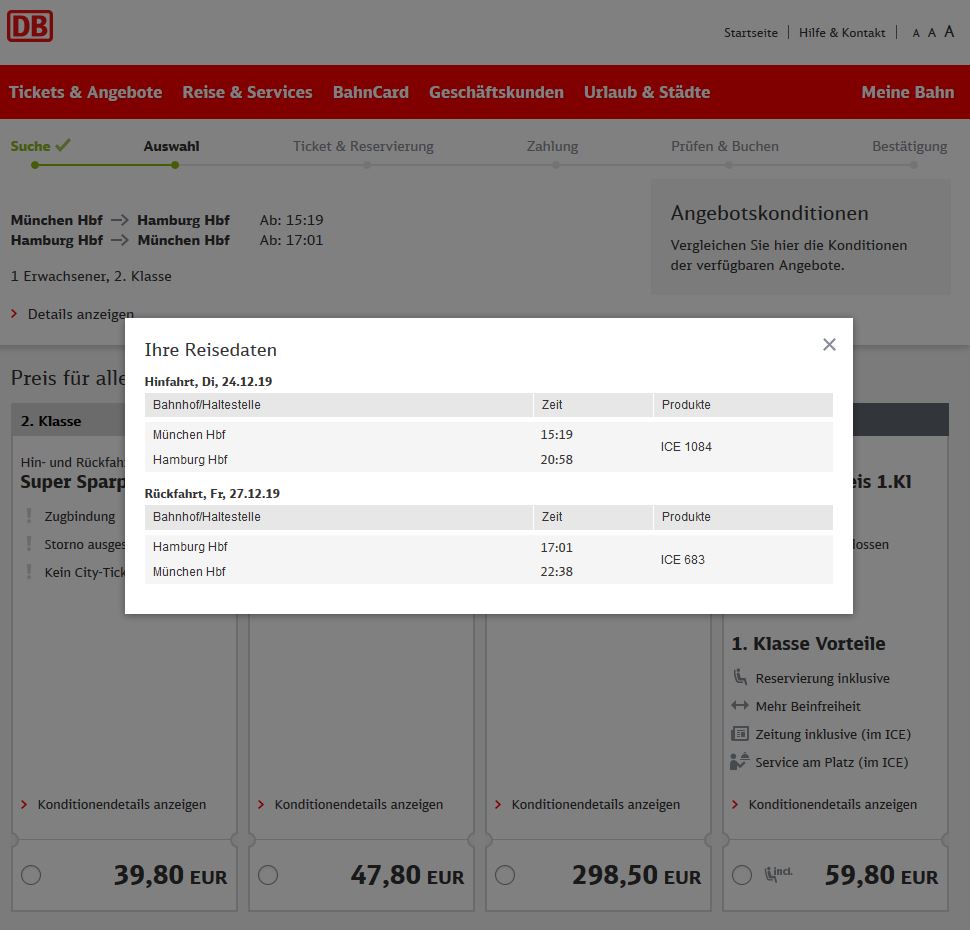Click Hinfahrt, Di, 24.12.19 heading
The height and width of the screenshot is (930, 970).
208,381
